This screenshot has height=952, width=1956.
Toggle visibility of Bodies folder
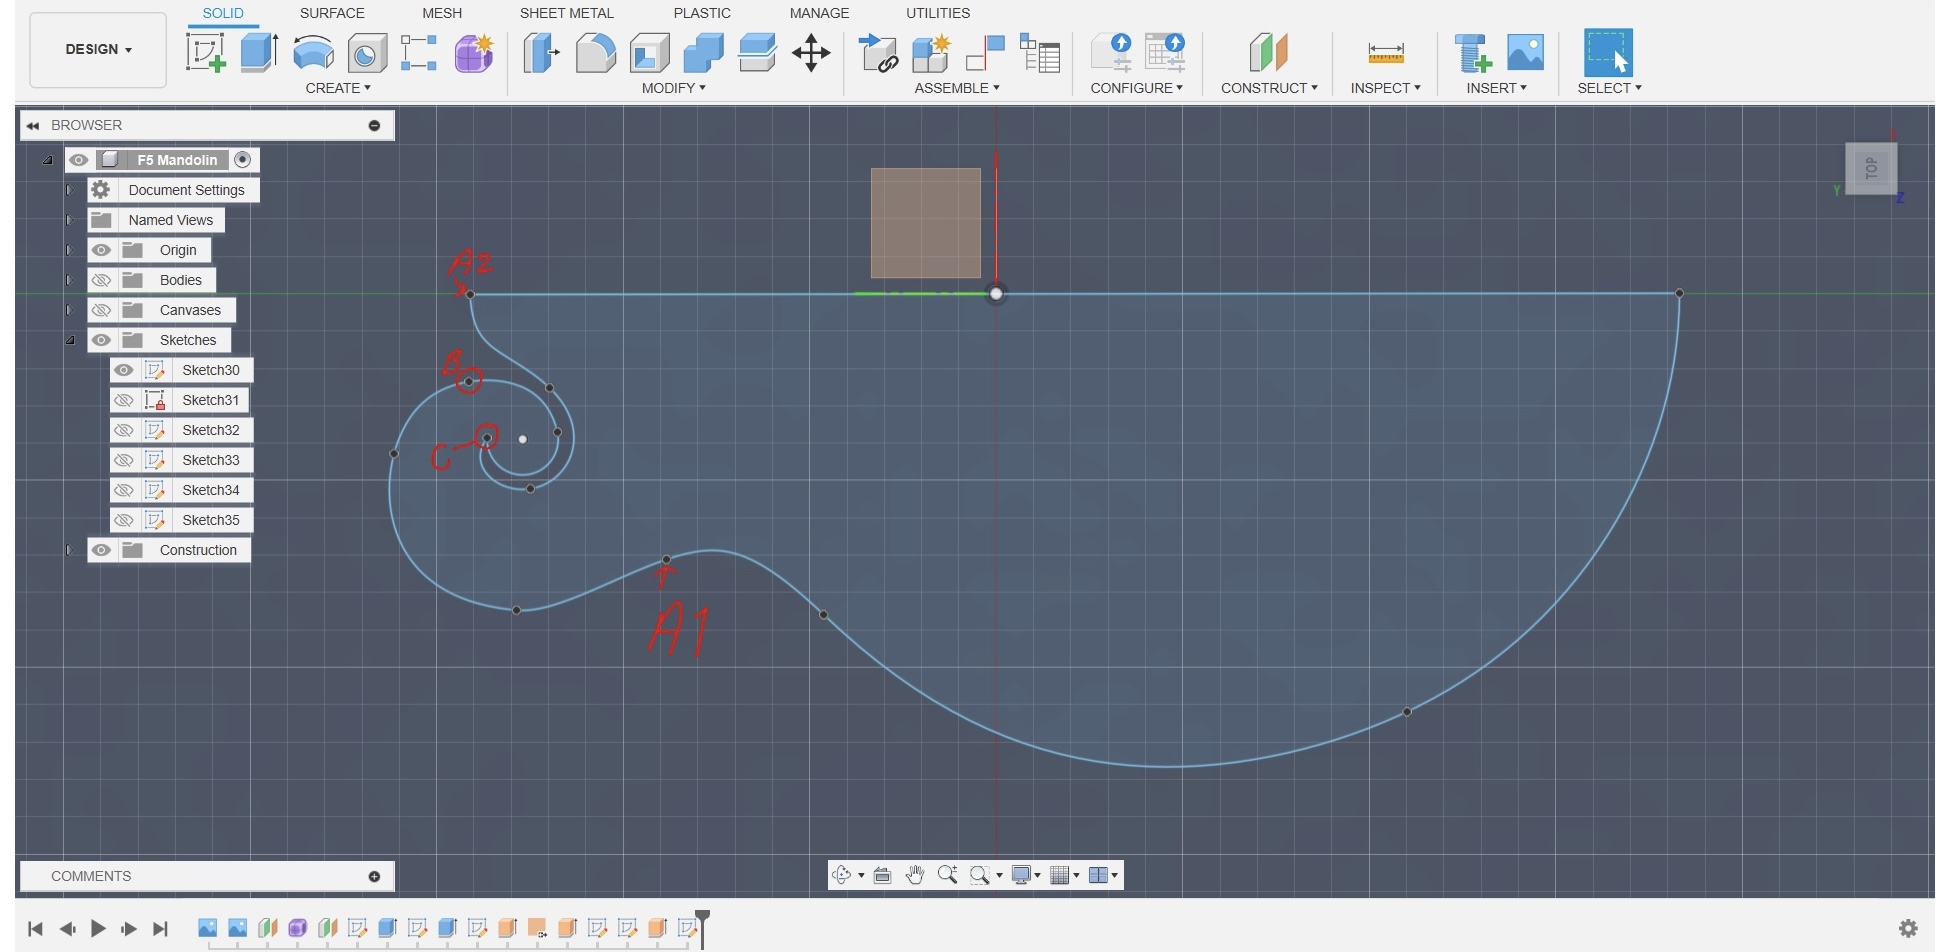101,280
